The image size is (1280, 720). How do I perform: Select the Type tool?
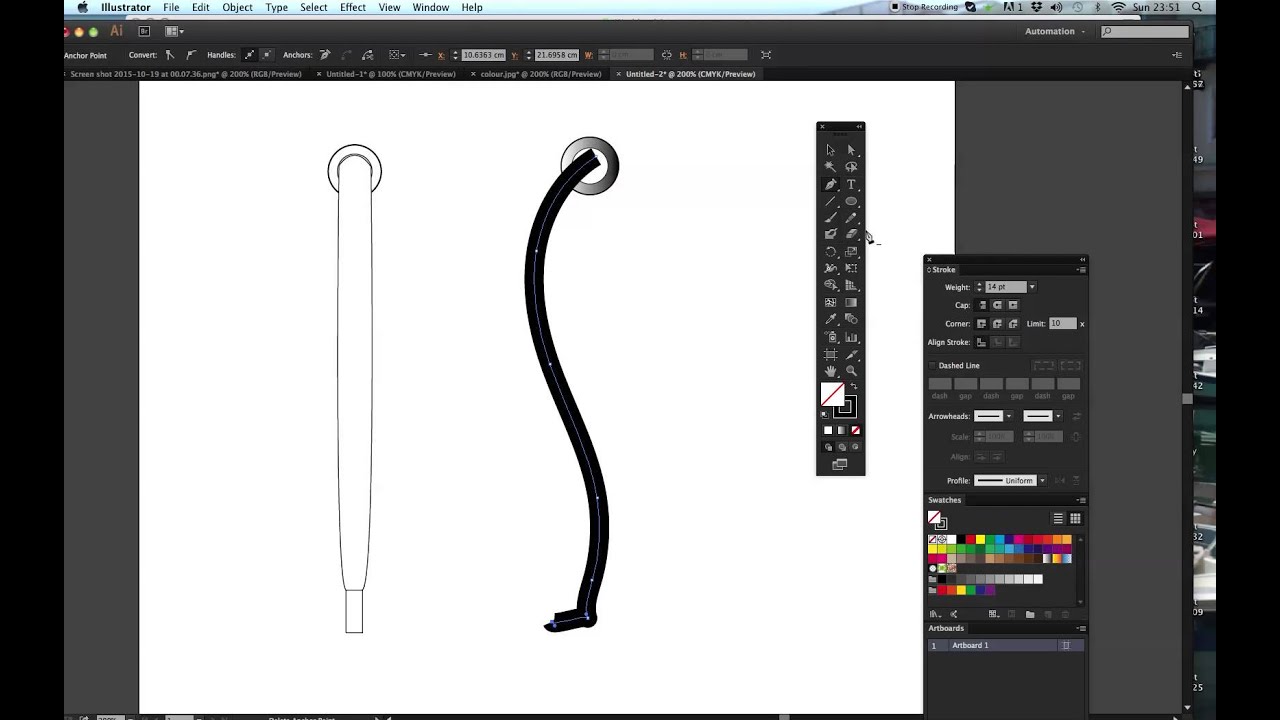tap(851, 184)
